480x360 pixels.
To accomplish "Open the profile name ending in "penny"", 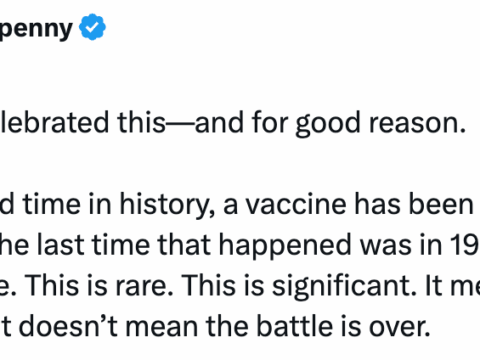I will [36, 29].
